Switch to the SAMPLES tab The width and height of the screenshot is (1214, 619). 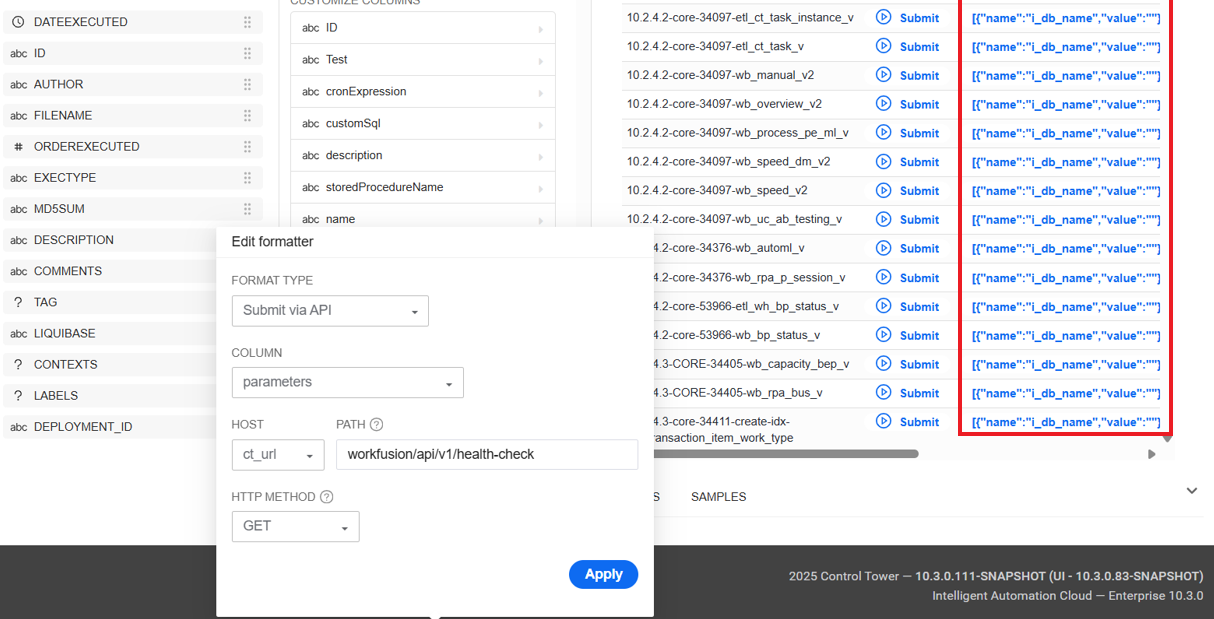(719, 497)
